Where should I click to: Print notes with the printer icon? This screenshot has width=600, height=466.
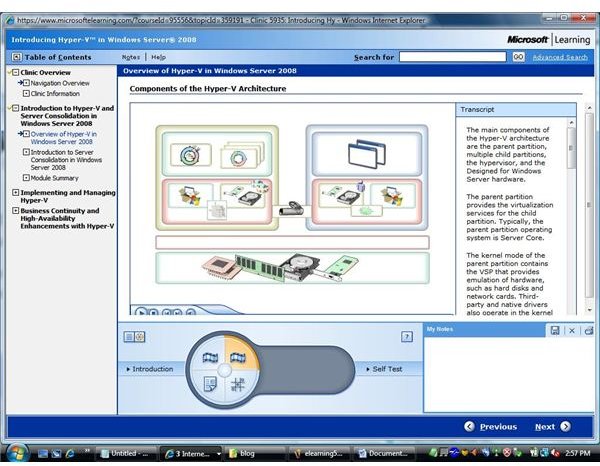589,330
